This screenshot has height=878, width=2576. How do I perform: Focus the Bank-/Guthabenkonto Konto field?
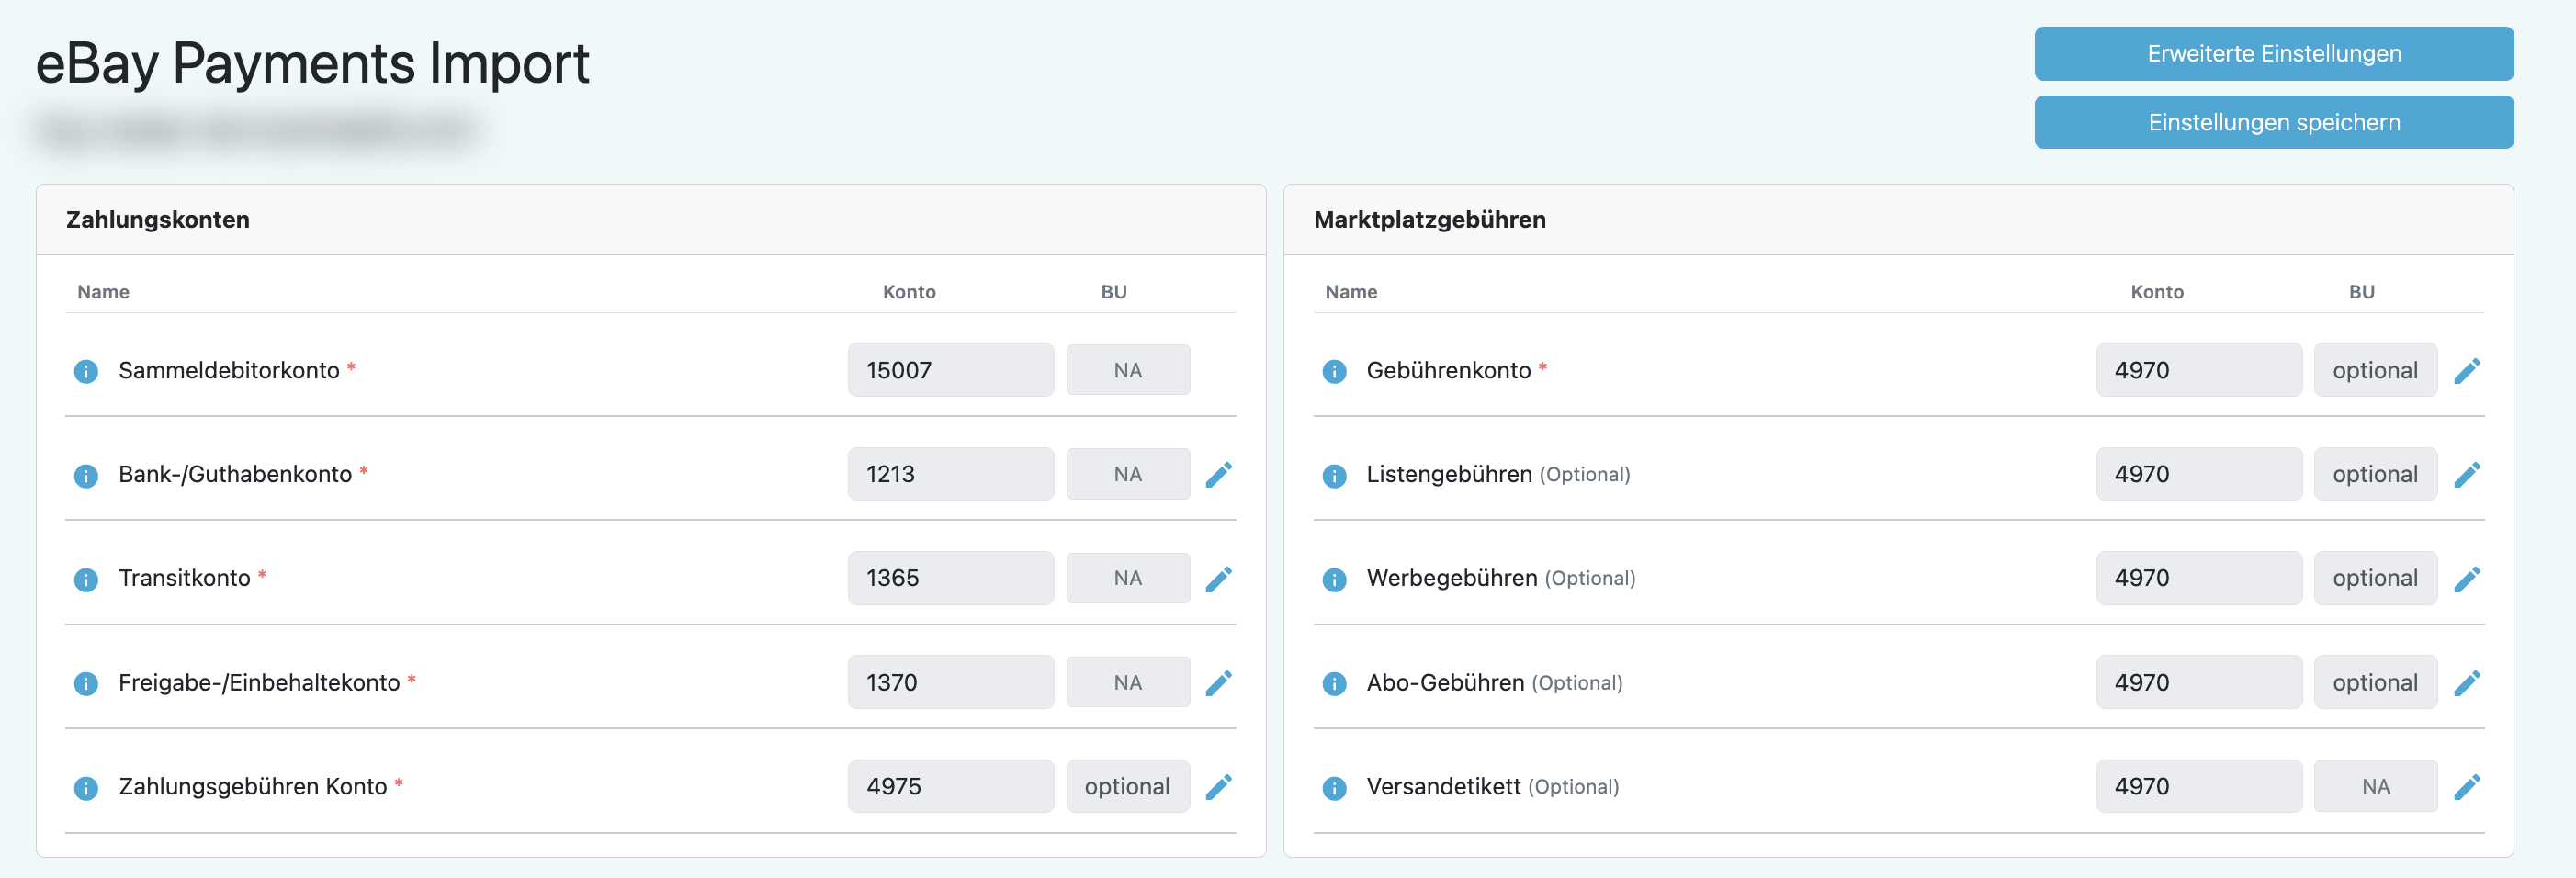950,474
